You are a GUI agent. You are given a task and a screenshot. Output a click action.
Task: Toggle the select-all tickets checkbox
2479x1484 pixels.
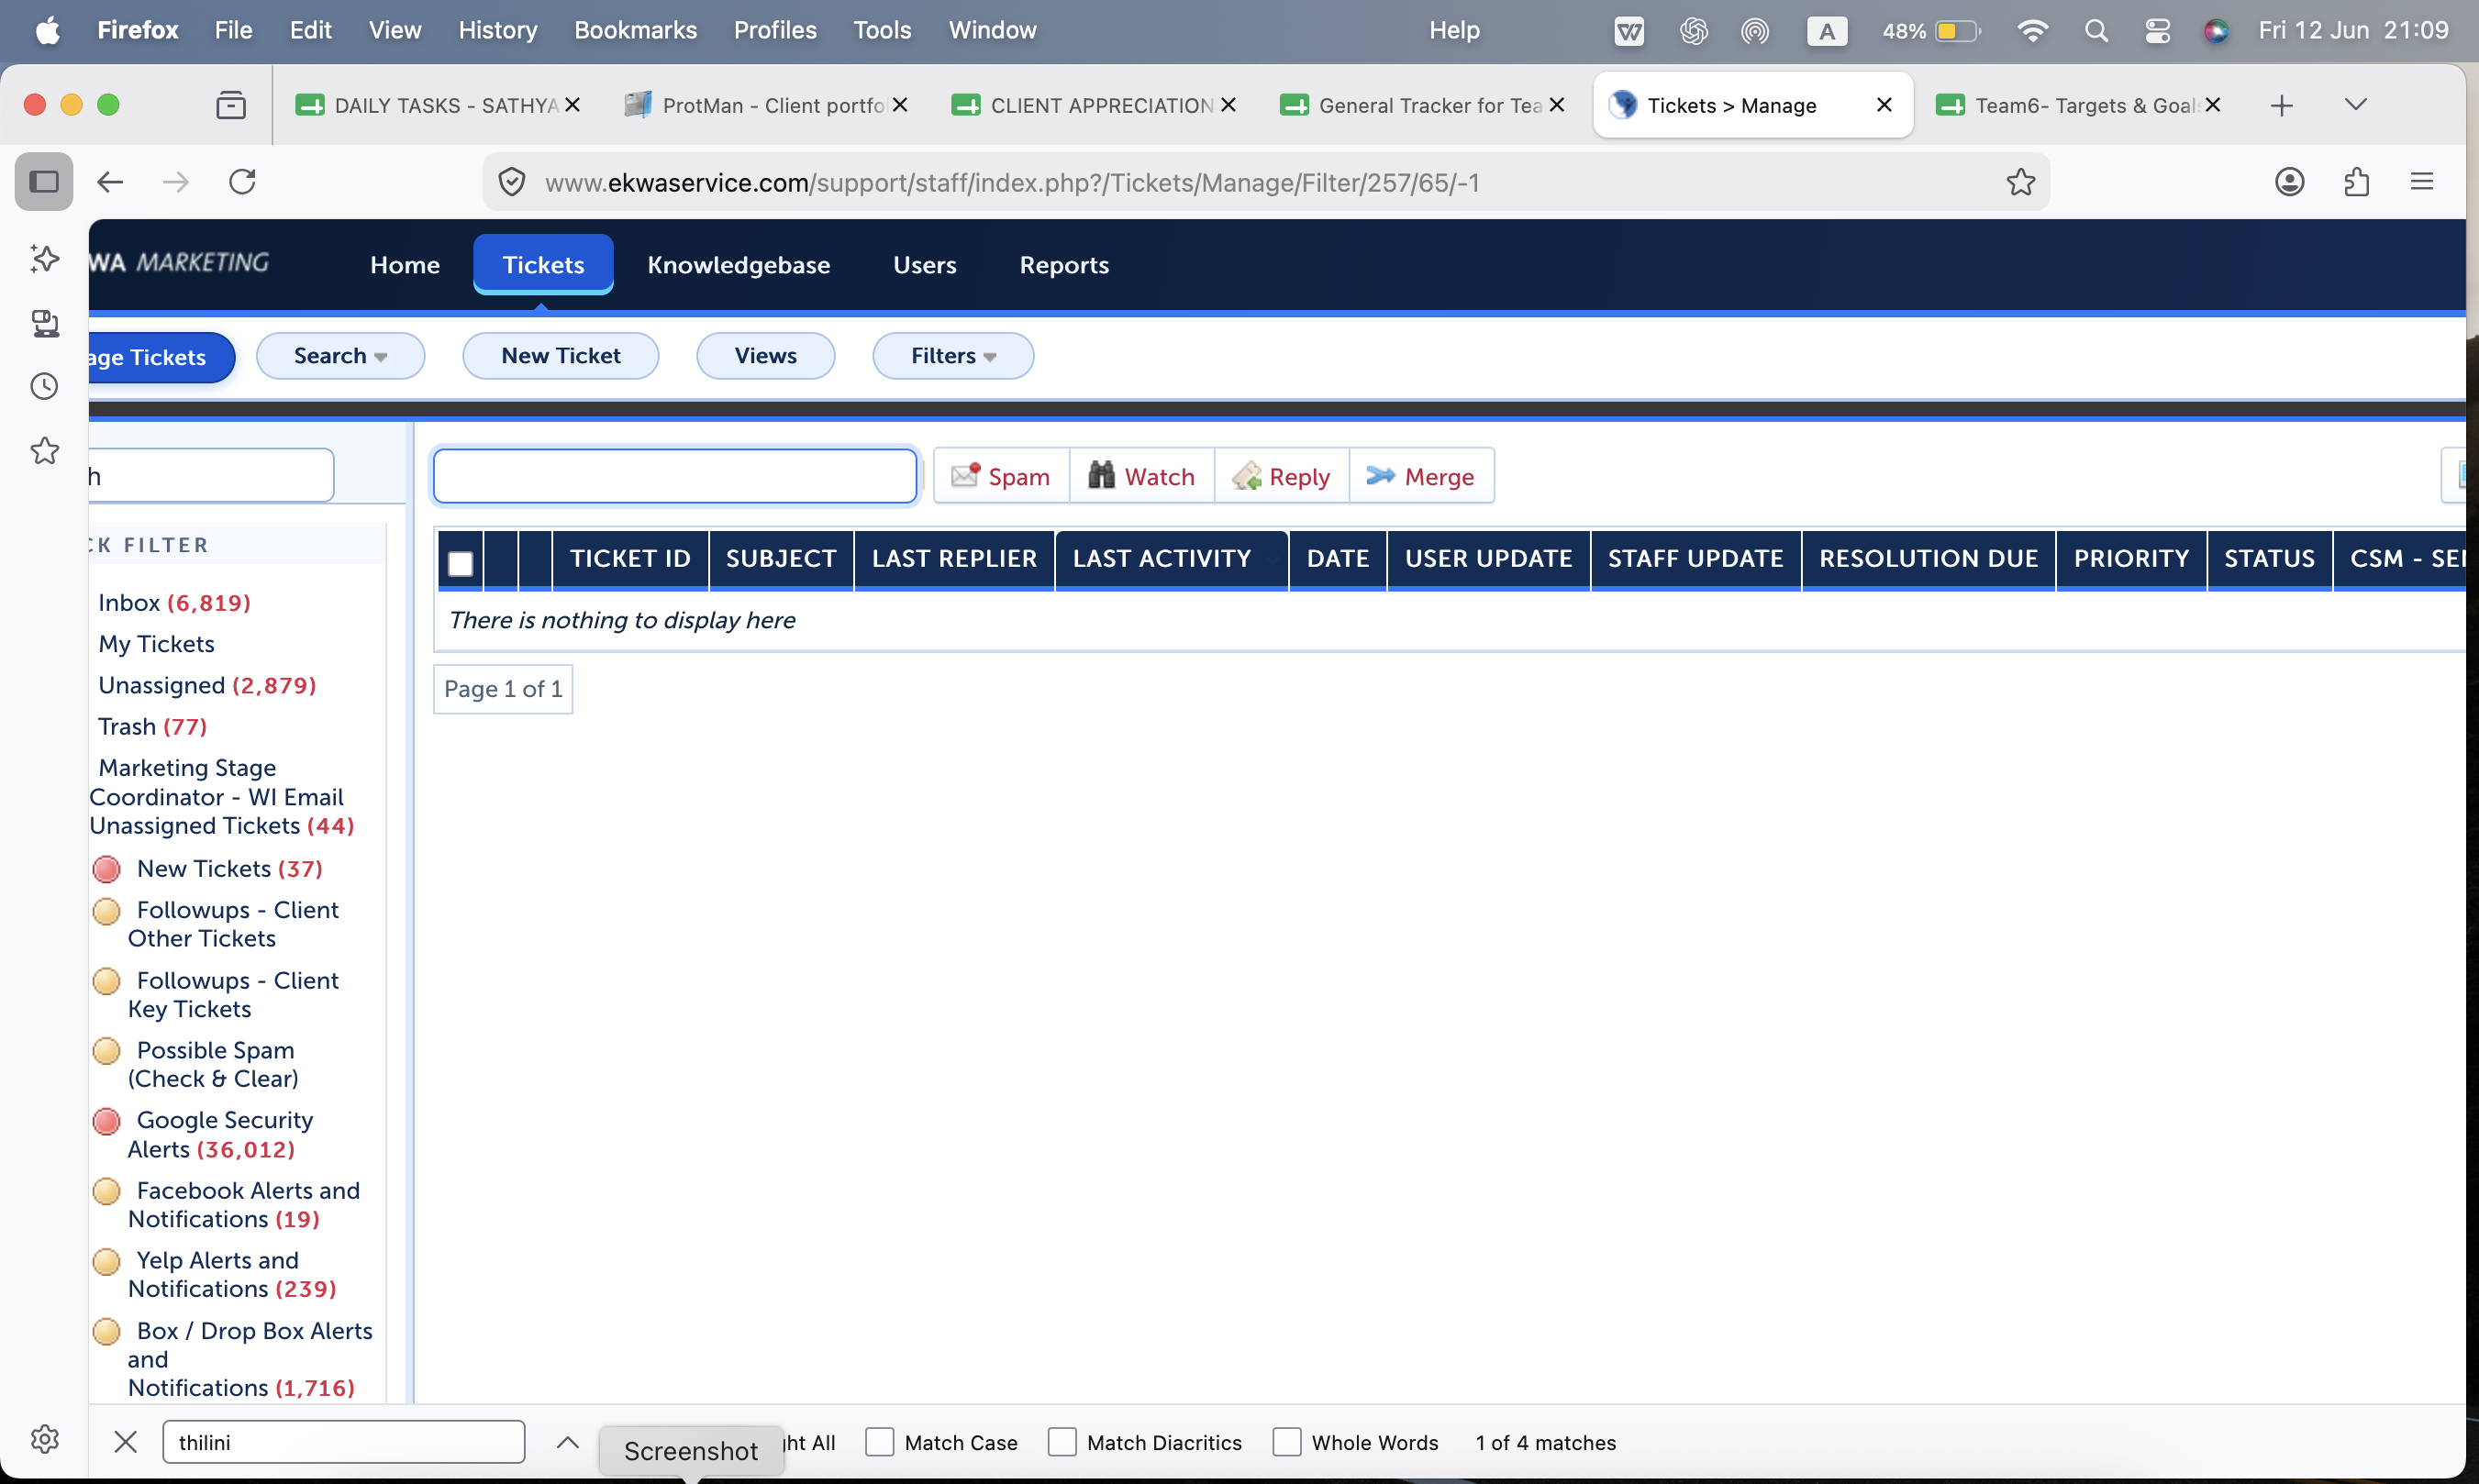(461, 564)
